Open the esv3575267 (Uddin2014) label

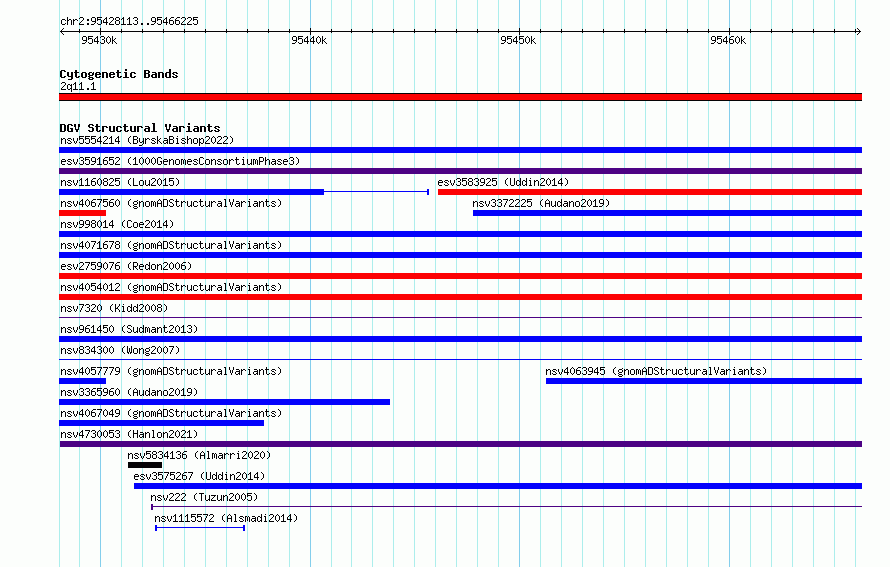tap(199, 476)
